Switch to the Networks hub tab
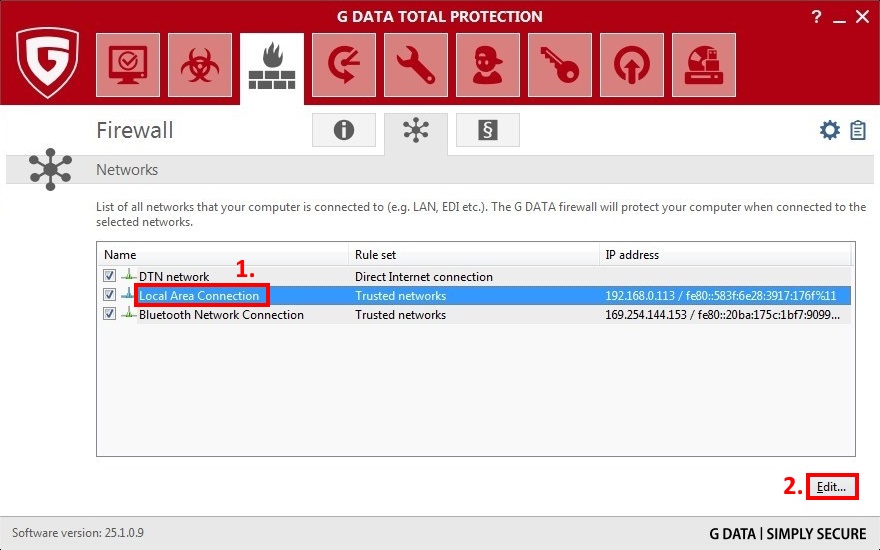 (416, 132)
